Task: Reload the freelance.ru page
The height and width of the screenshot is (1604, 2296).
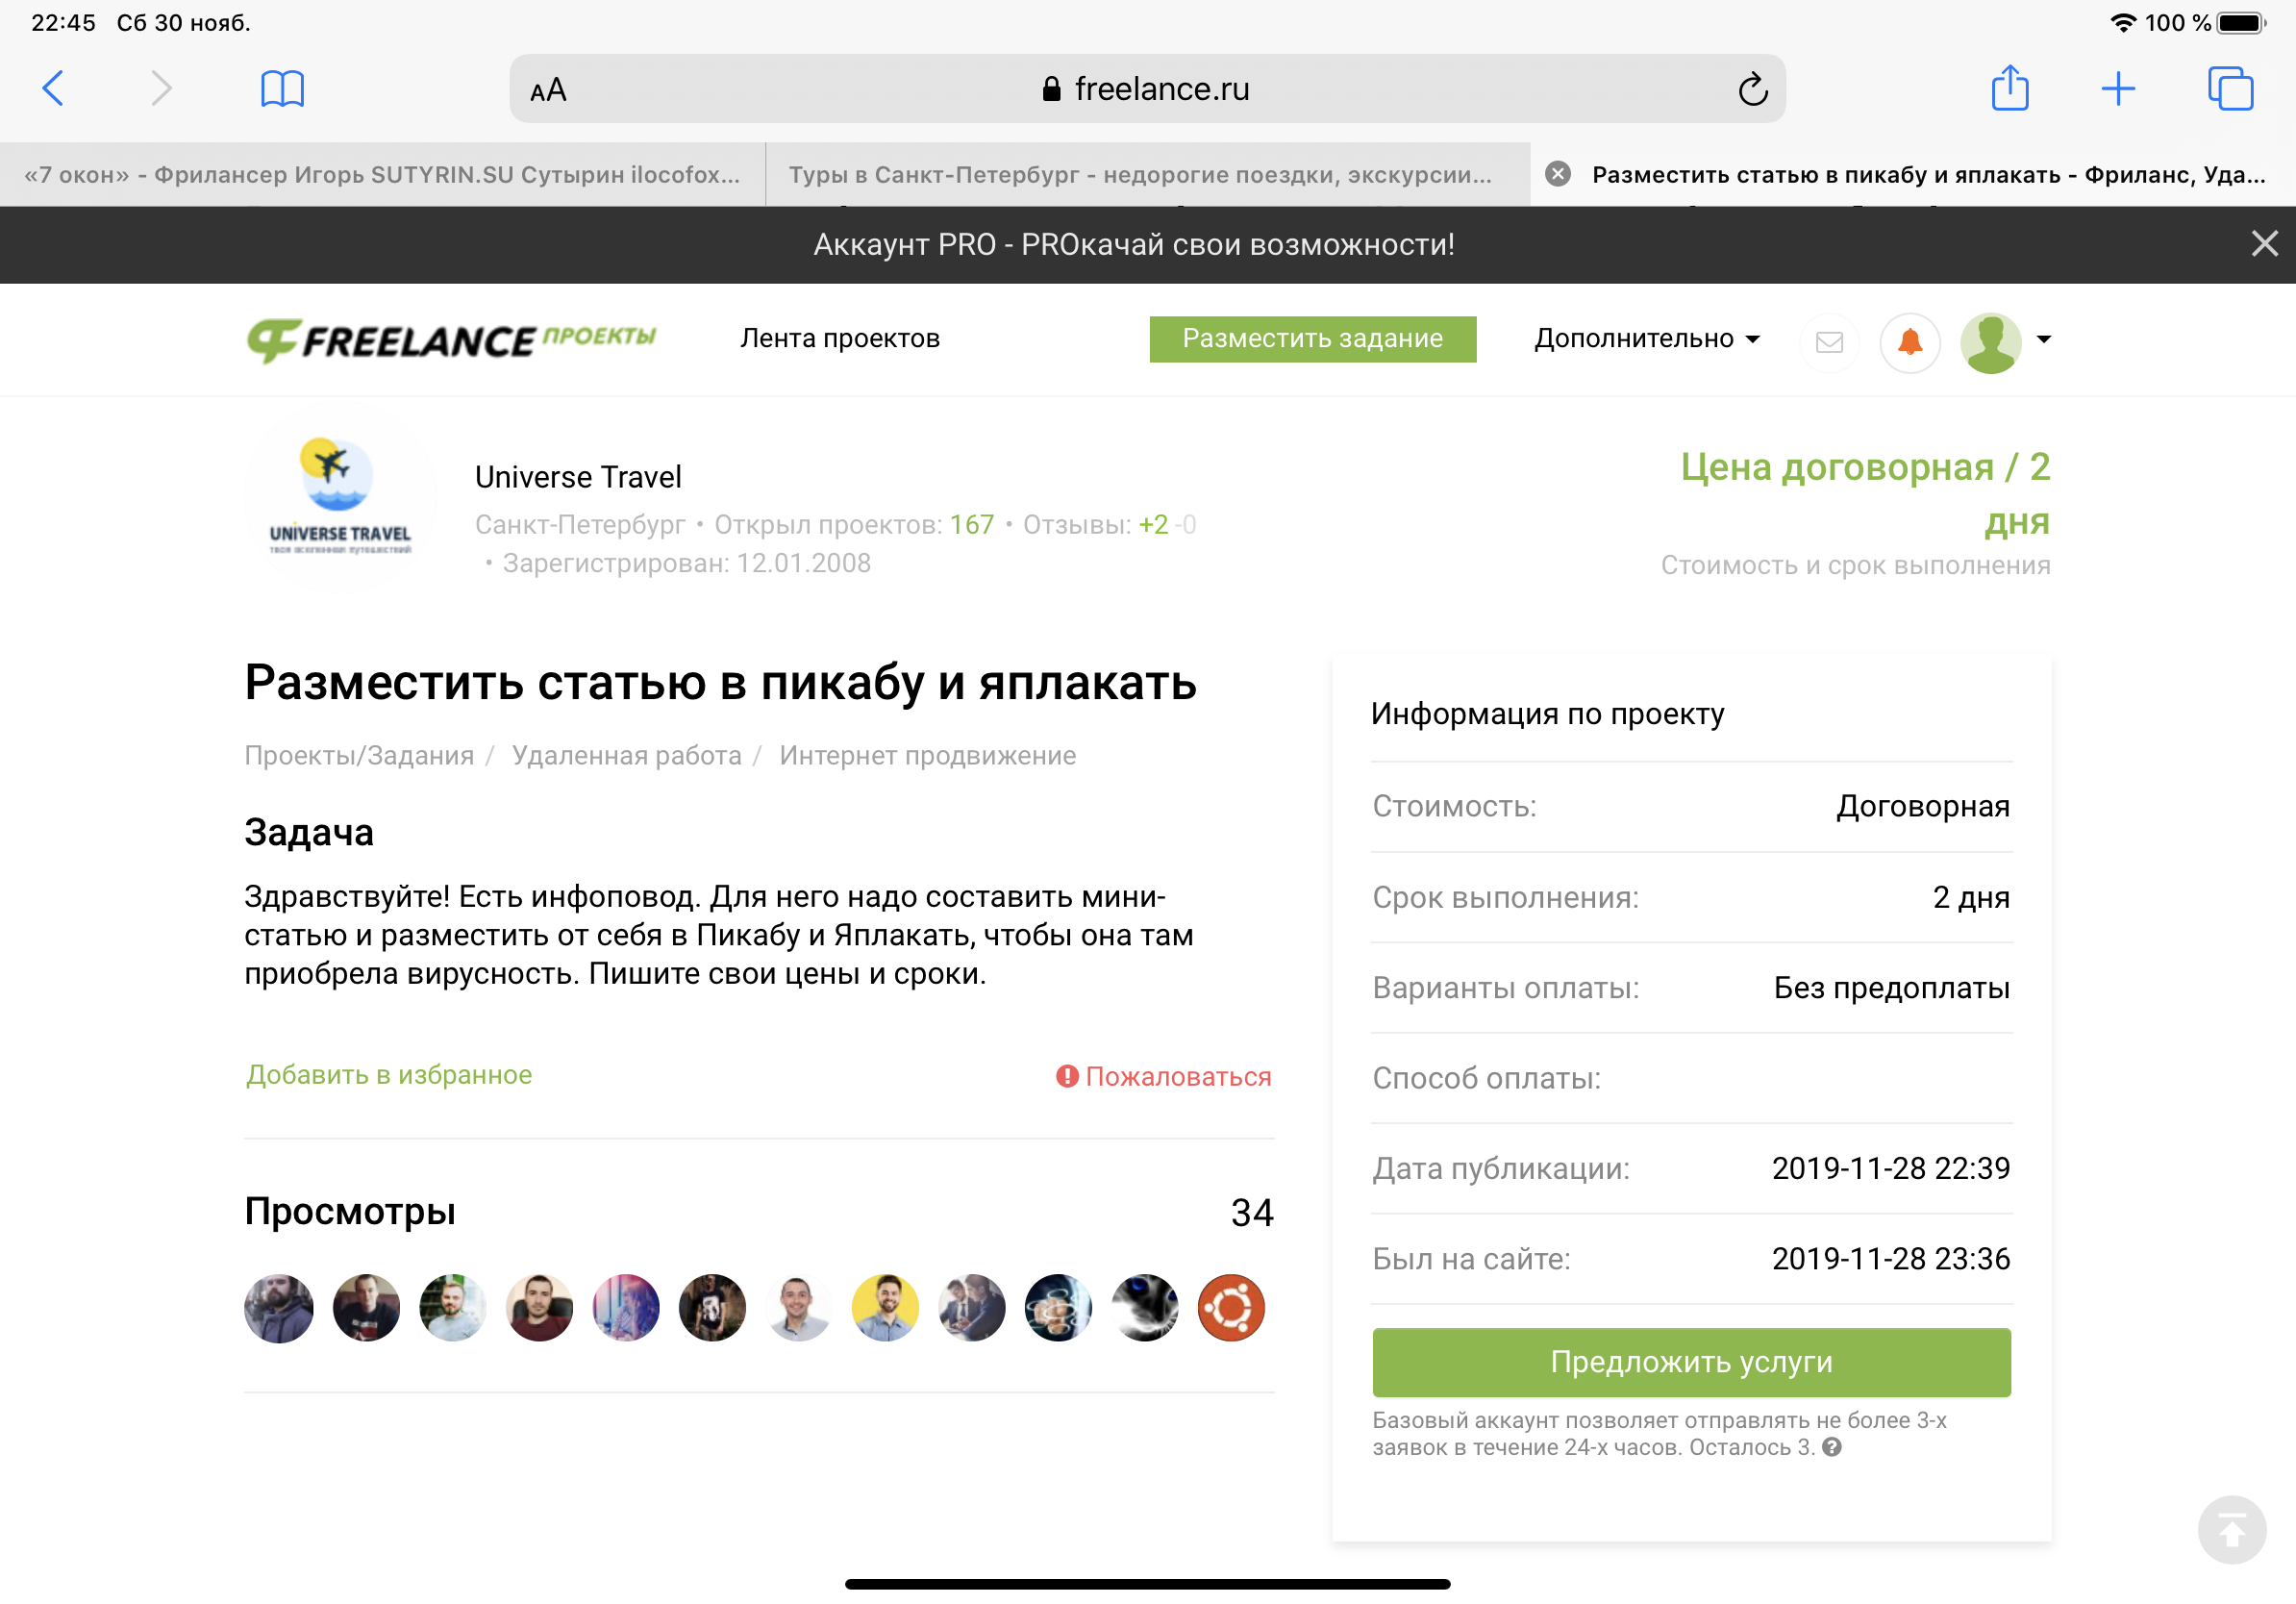Action: click(x=1752, y=89)
